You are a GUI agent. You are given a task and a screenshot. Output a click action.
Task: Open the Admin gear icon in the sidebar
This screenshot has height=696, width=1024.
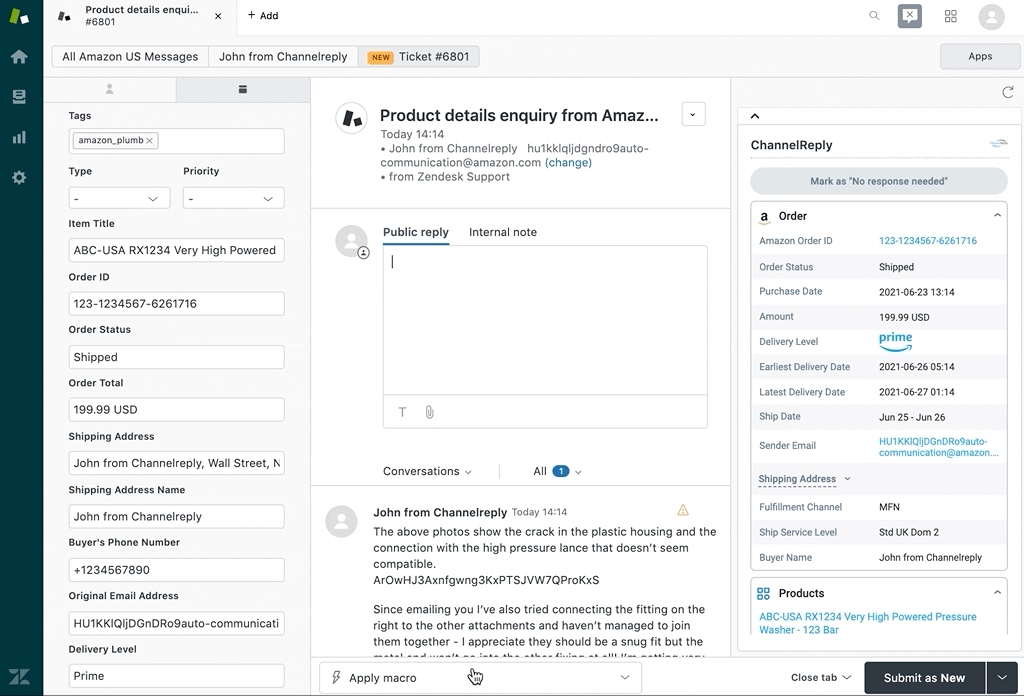click(x=19, y=178)
